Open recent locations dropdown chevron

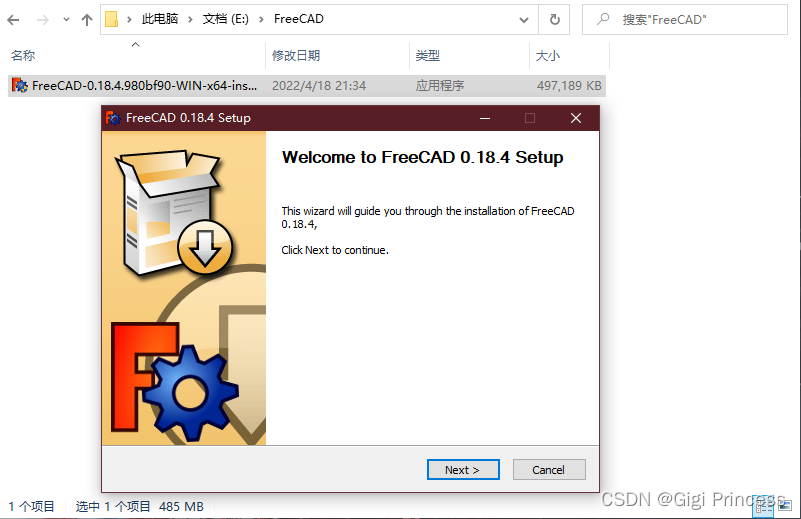pos(66,20)
